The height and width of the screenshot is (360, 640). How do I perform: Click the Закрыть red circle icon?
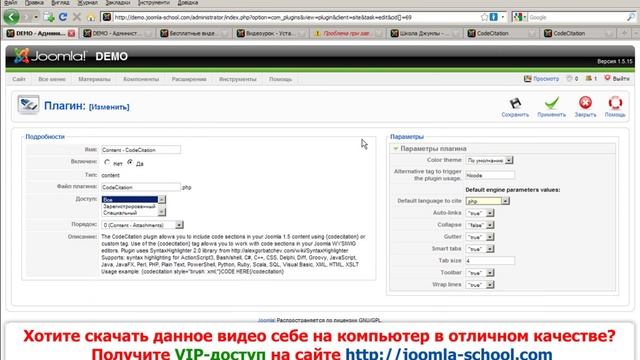585,103
